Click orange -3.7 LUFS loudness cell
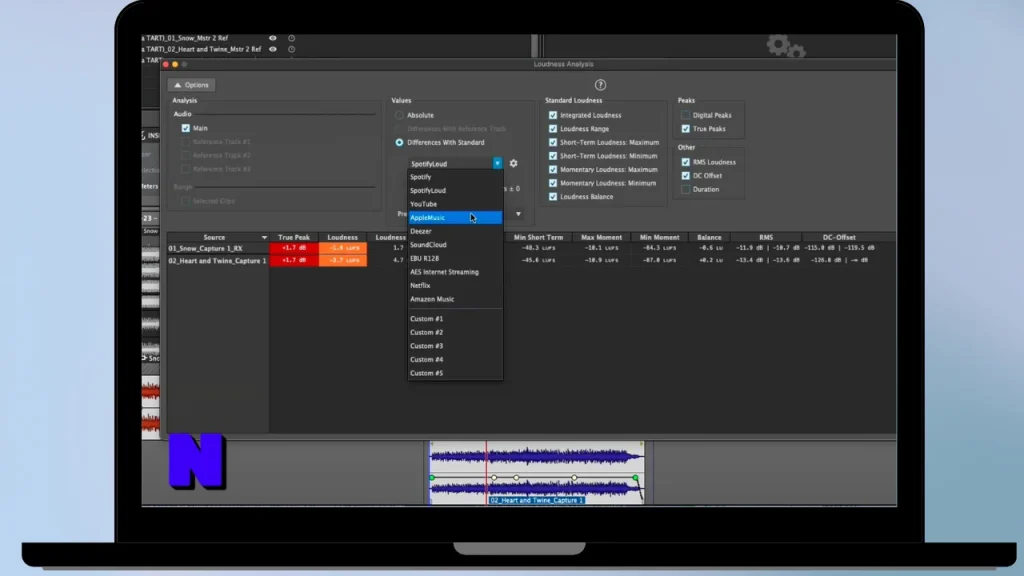Viewport: 1024px width, 576px height. tap(343, 261)
